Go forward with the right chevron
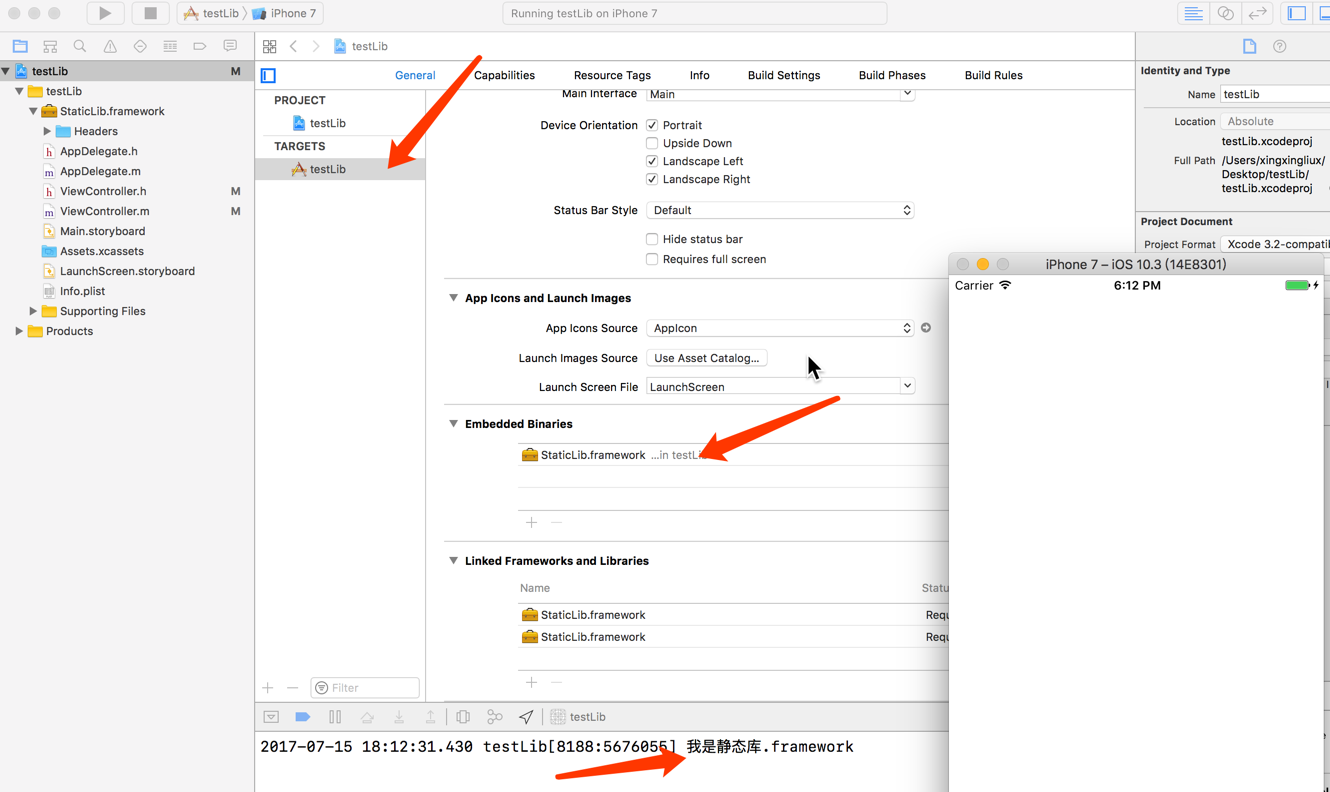 pos(316,46)
